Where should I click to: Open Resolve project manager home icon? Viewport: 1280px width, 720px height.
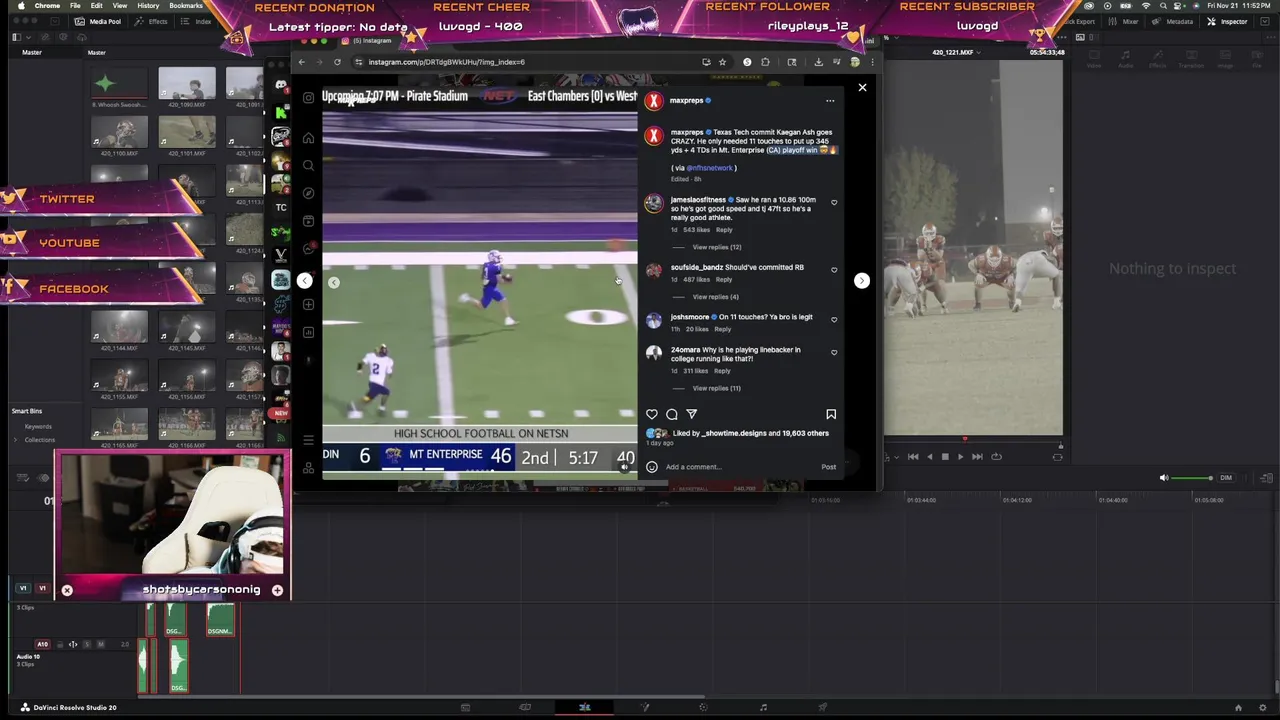1238,707
